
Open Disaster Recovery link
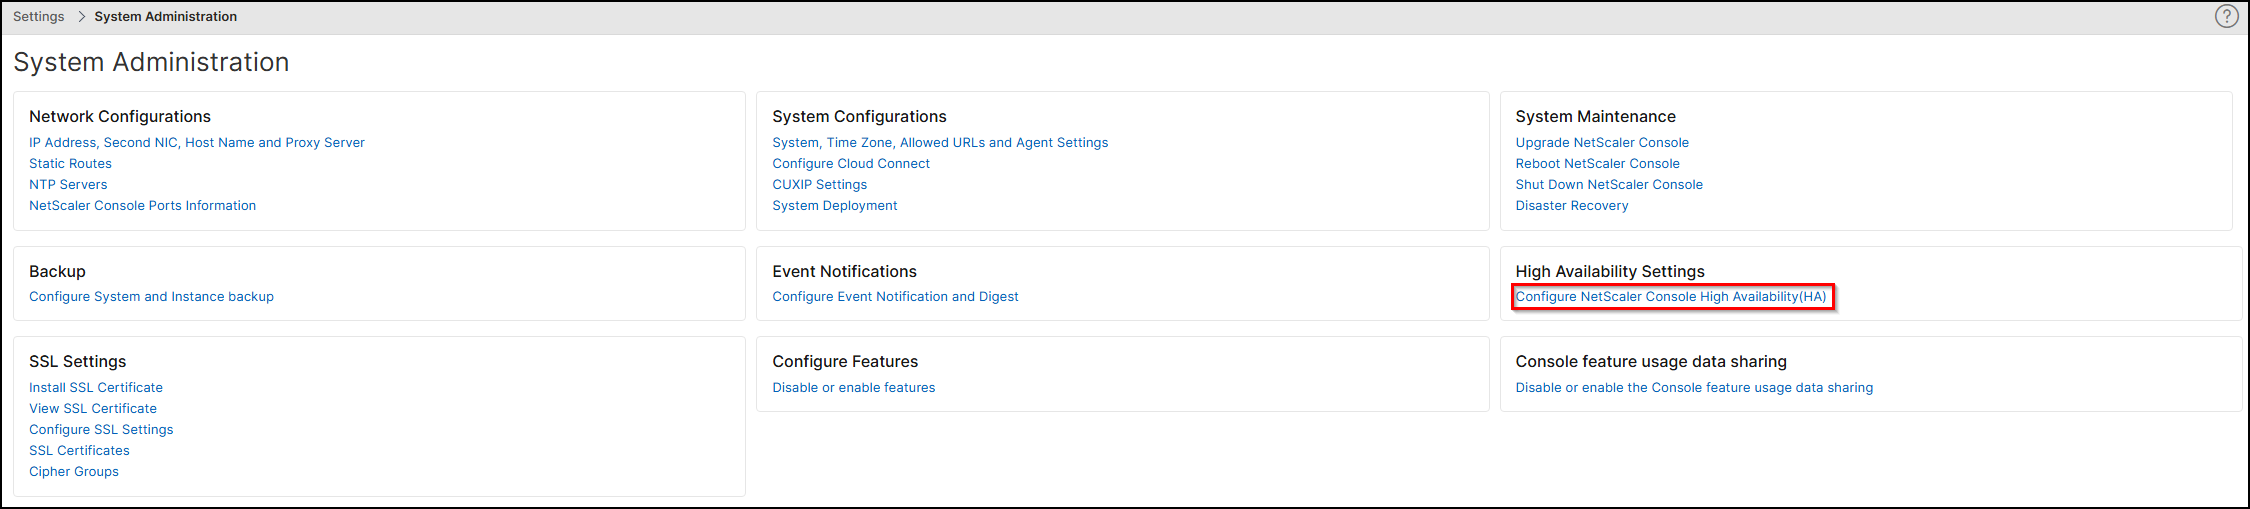(1572, 206)
